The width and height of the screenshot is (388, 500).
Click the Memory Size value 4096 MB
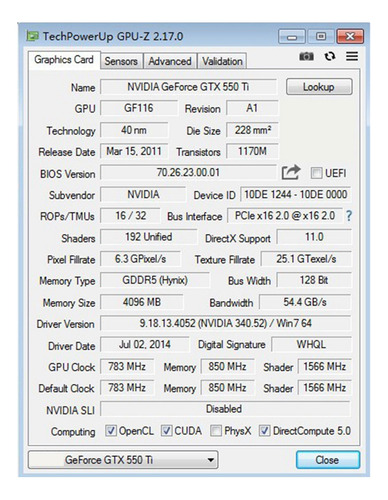click(x=142, y=302)
